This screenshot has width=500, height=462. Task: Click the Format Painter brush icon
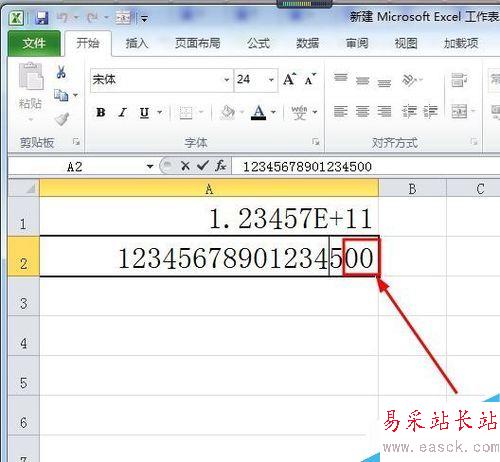(x=62, y=119)
